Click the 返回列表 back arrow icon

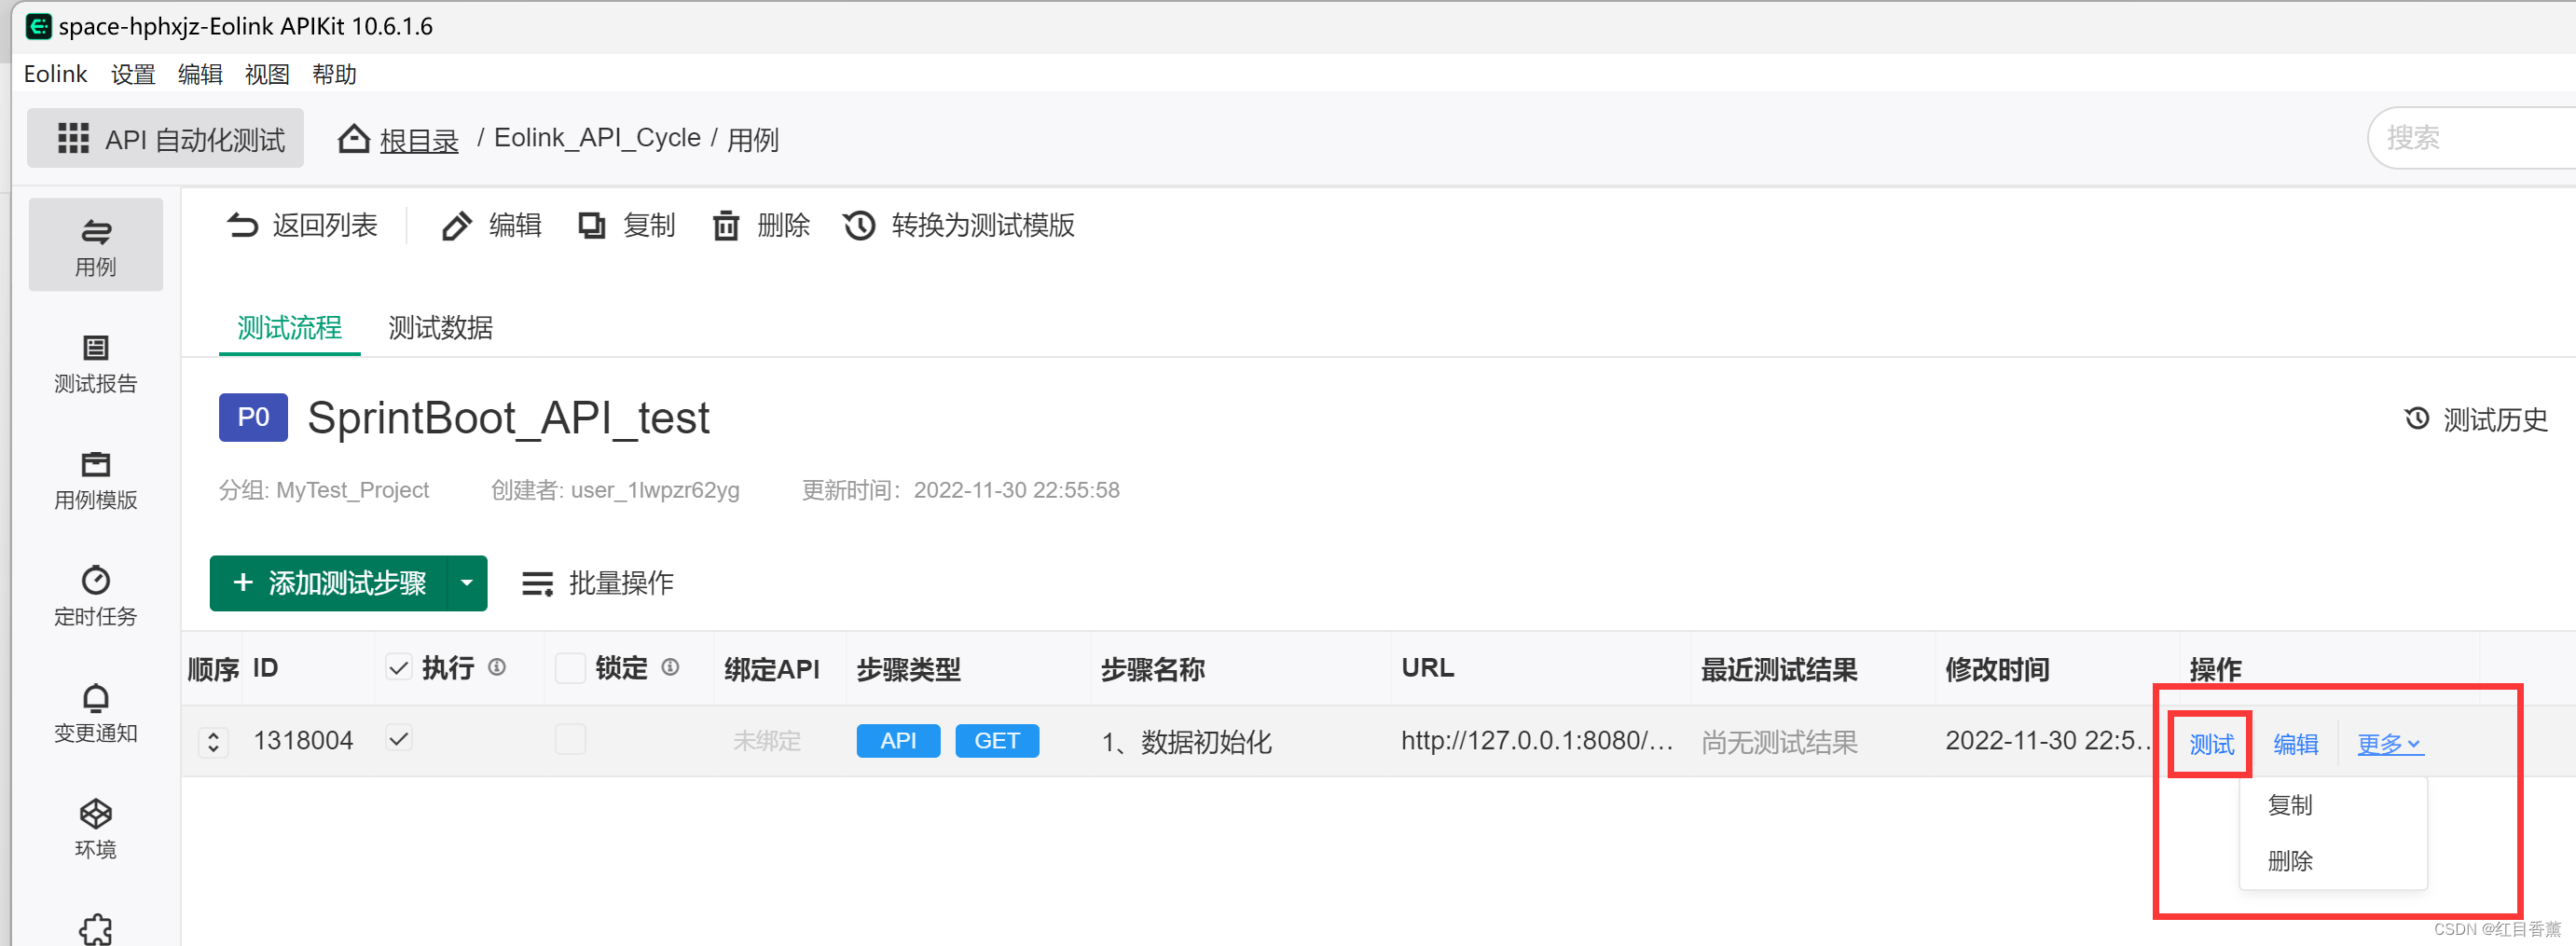click(x=242, y=225)
